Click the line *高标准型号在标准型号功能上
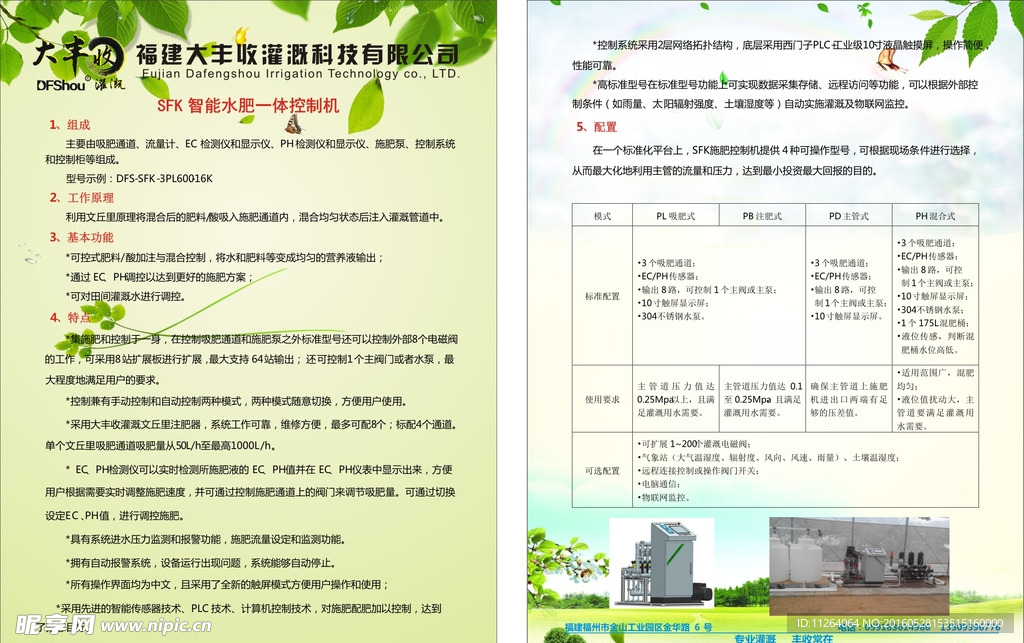 coord(786,85)
